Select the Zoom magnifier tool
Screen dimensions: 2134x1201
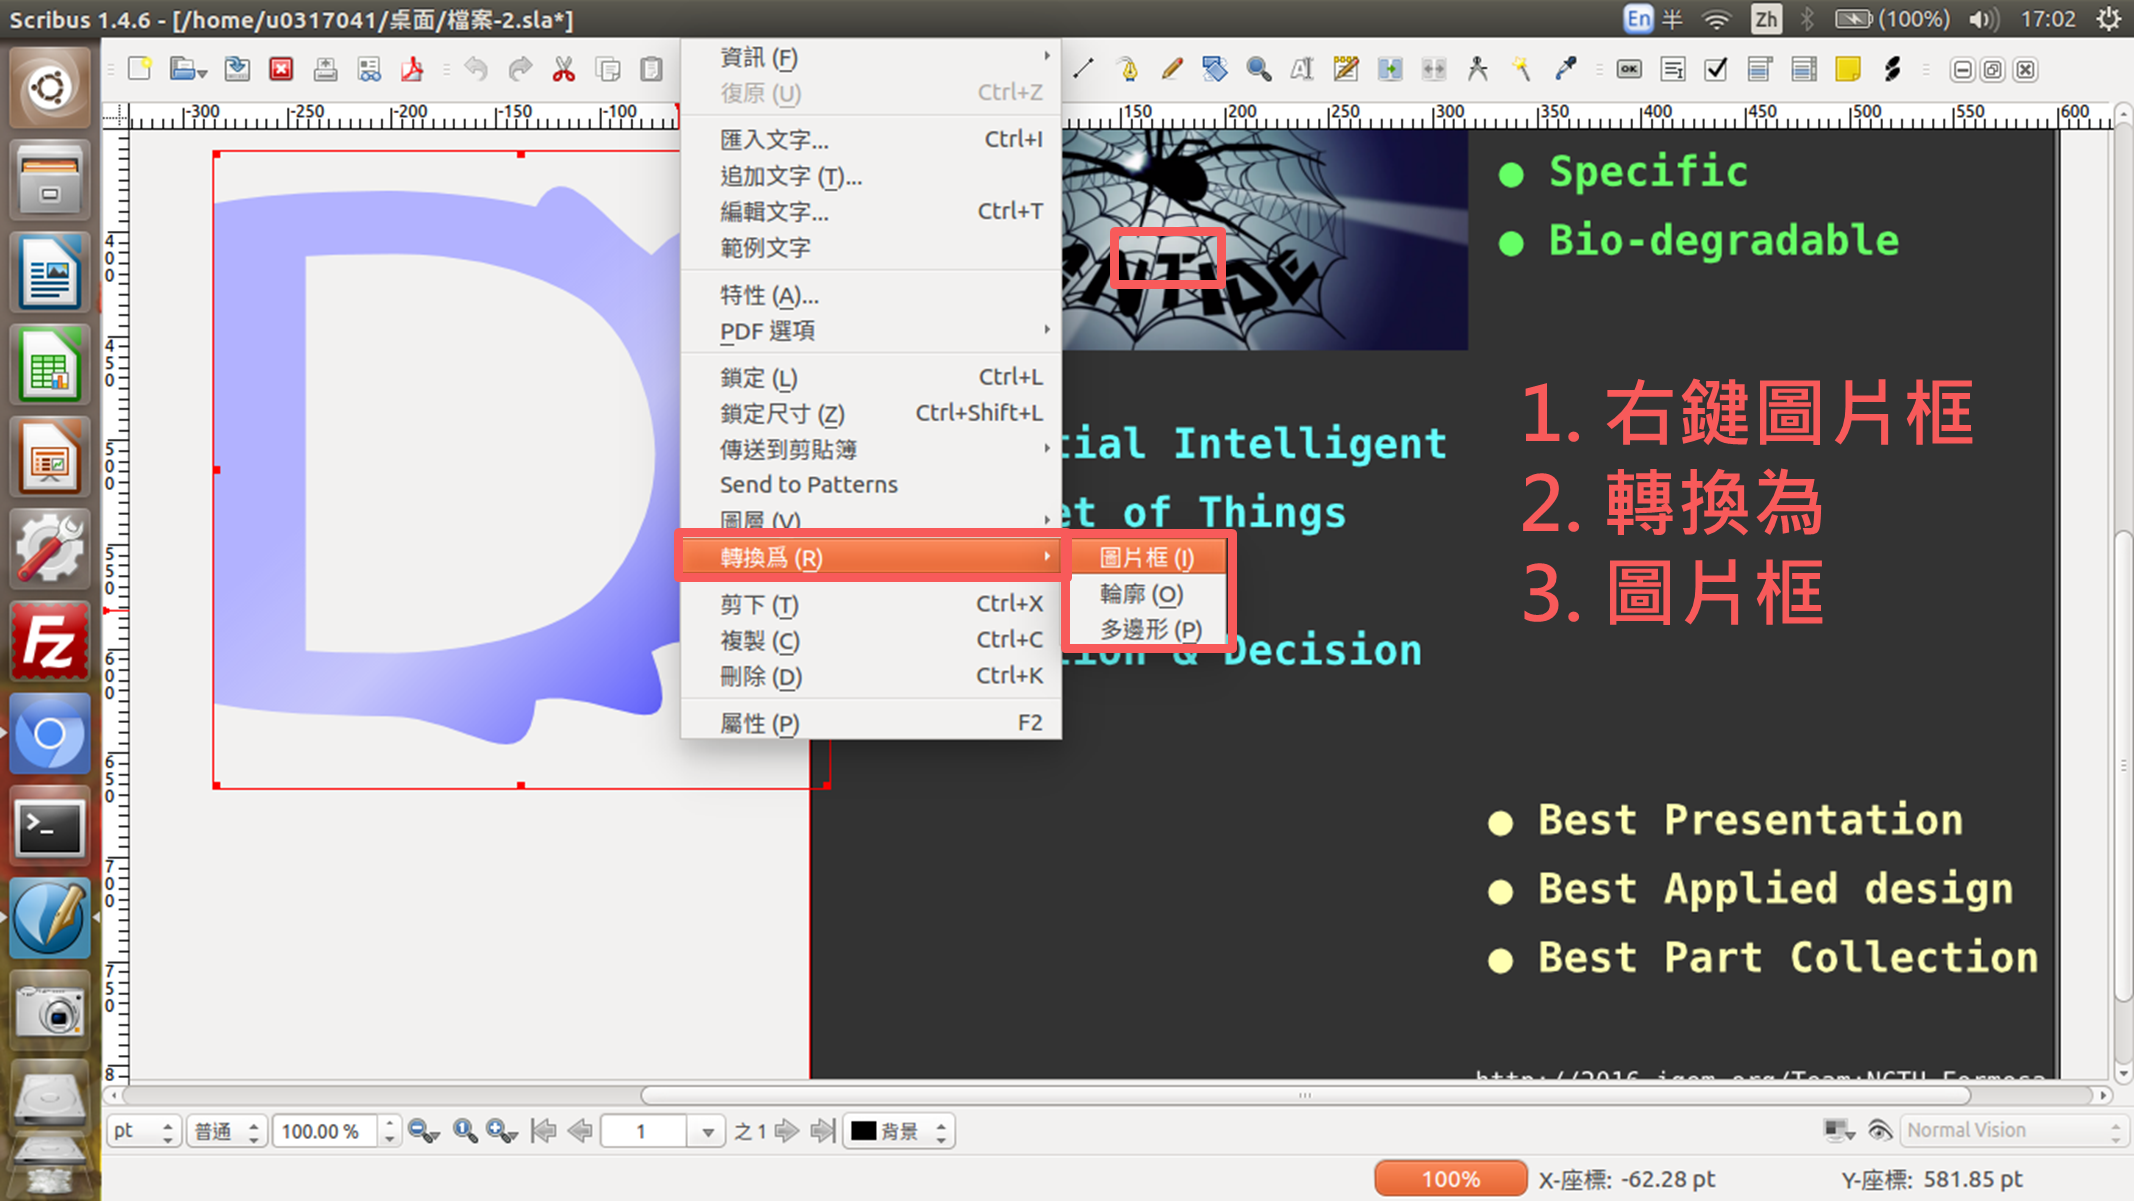1259,69
